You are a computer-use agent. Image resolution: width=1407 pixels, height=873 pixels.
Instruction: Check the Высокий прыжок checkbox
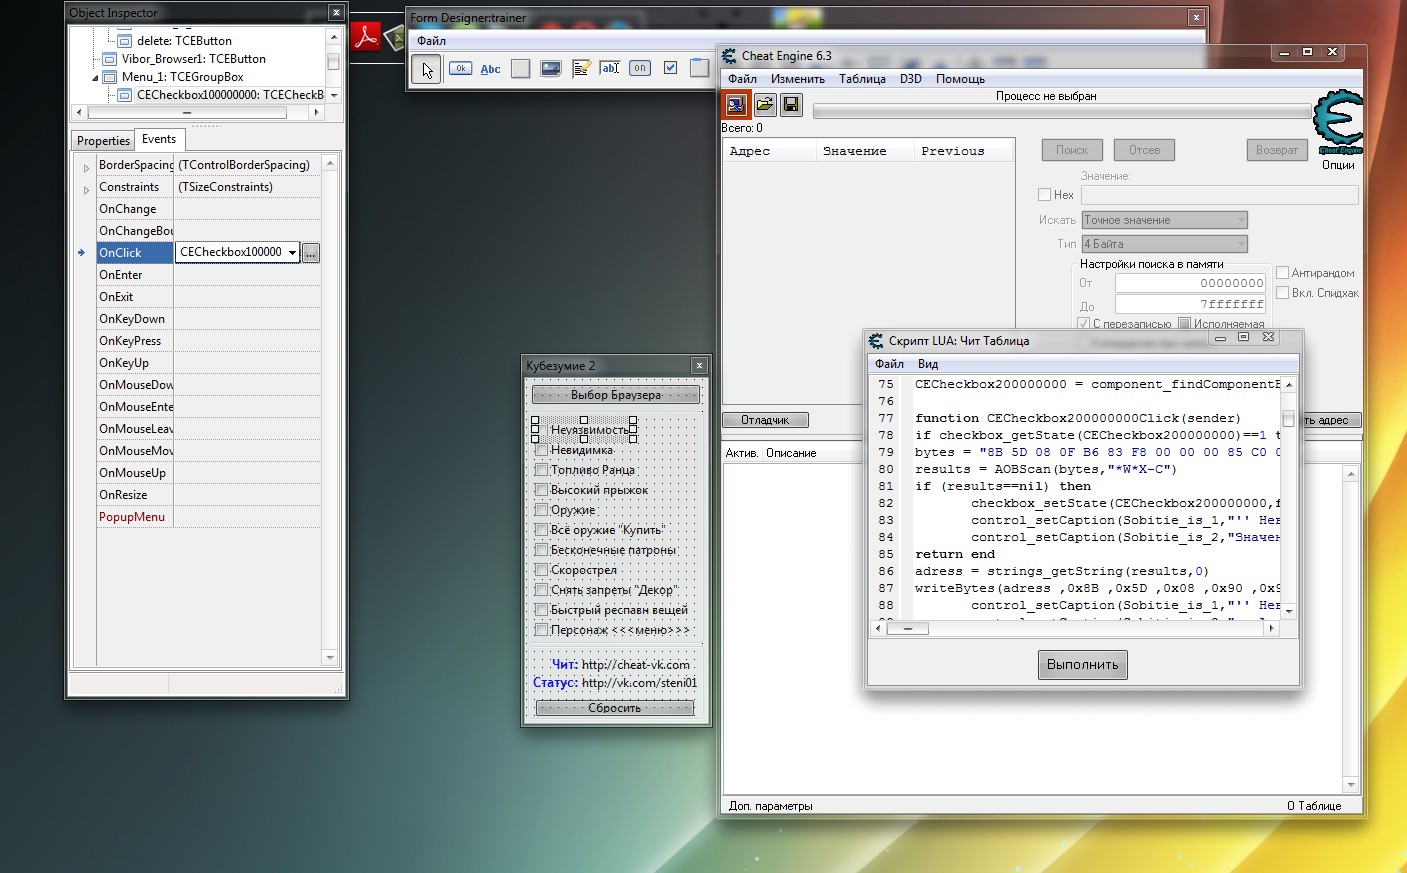[x=541, y=490]
